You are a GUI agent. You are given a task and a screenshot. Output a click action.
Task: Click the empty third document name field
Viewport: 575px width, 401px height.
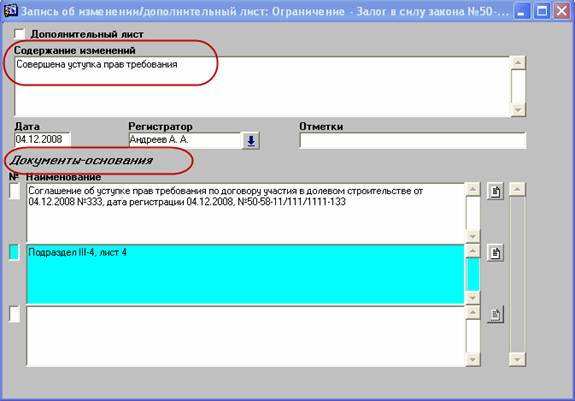pyautogui.click(x=245, y=336)
